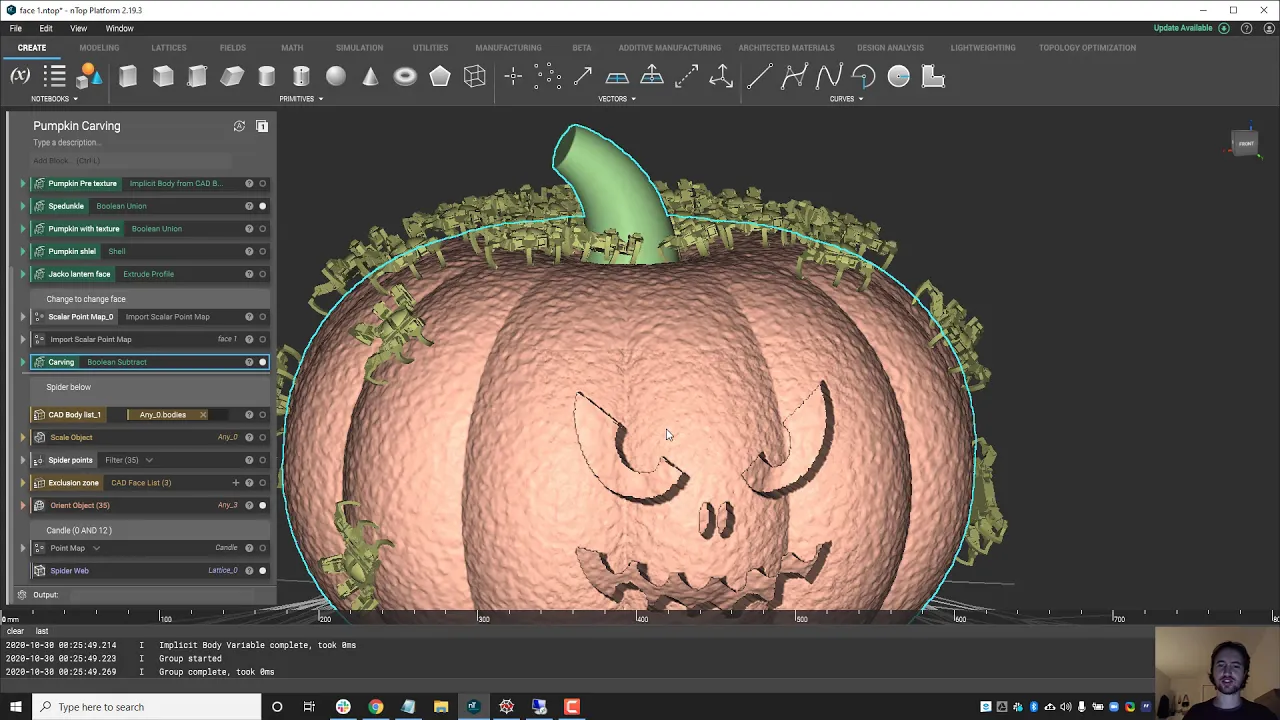
Task: Open the Primitives group dropdown
Action: [301, 99]
